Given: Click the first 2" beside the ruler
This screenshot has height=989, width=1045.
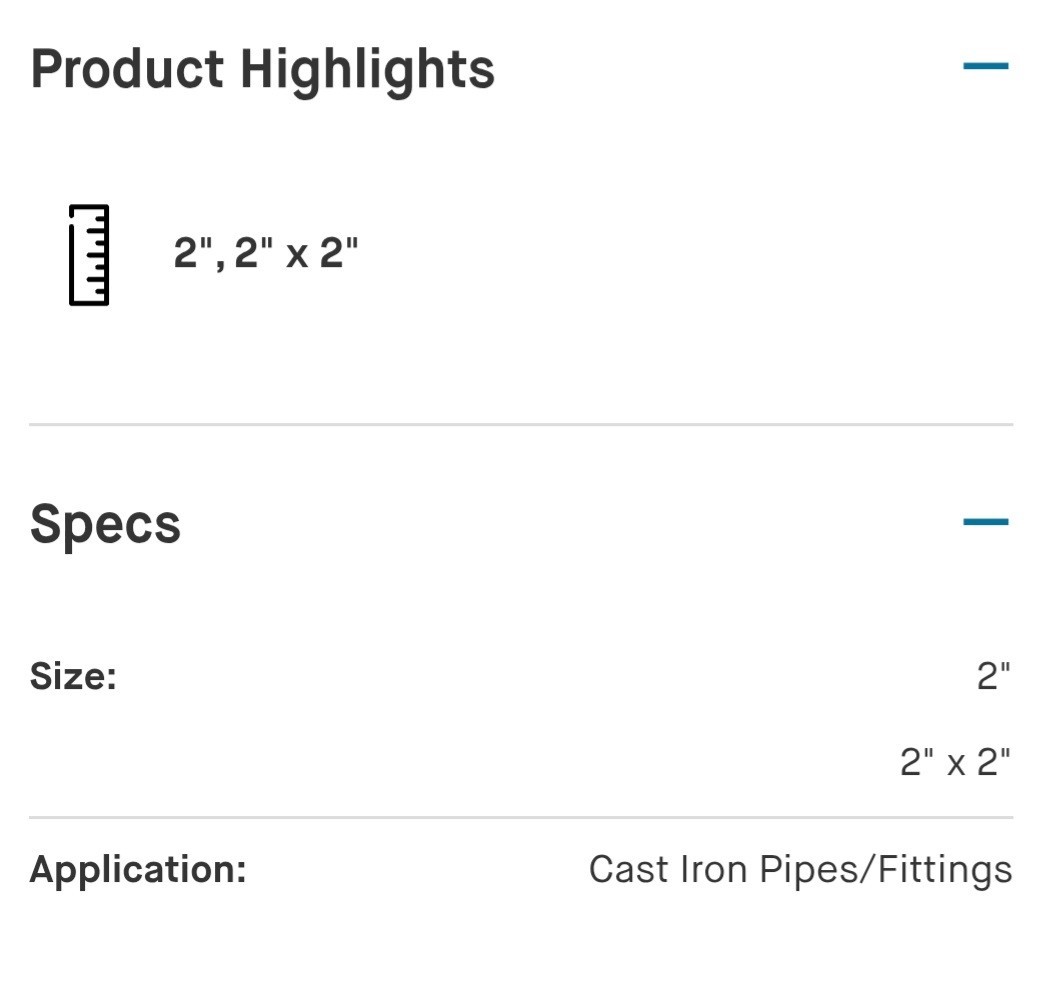Looking at the screenshot, I should pyautogui.click(x=193, y=252).
